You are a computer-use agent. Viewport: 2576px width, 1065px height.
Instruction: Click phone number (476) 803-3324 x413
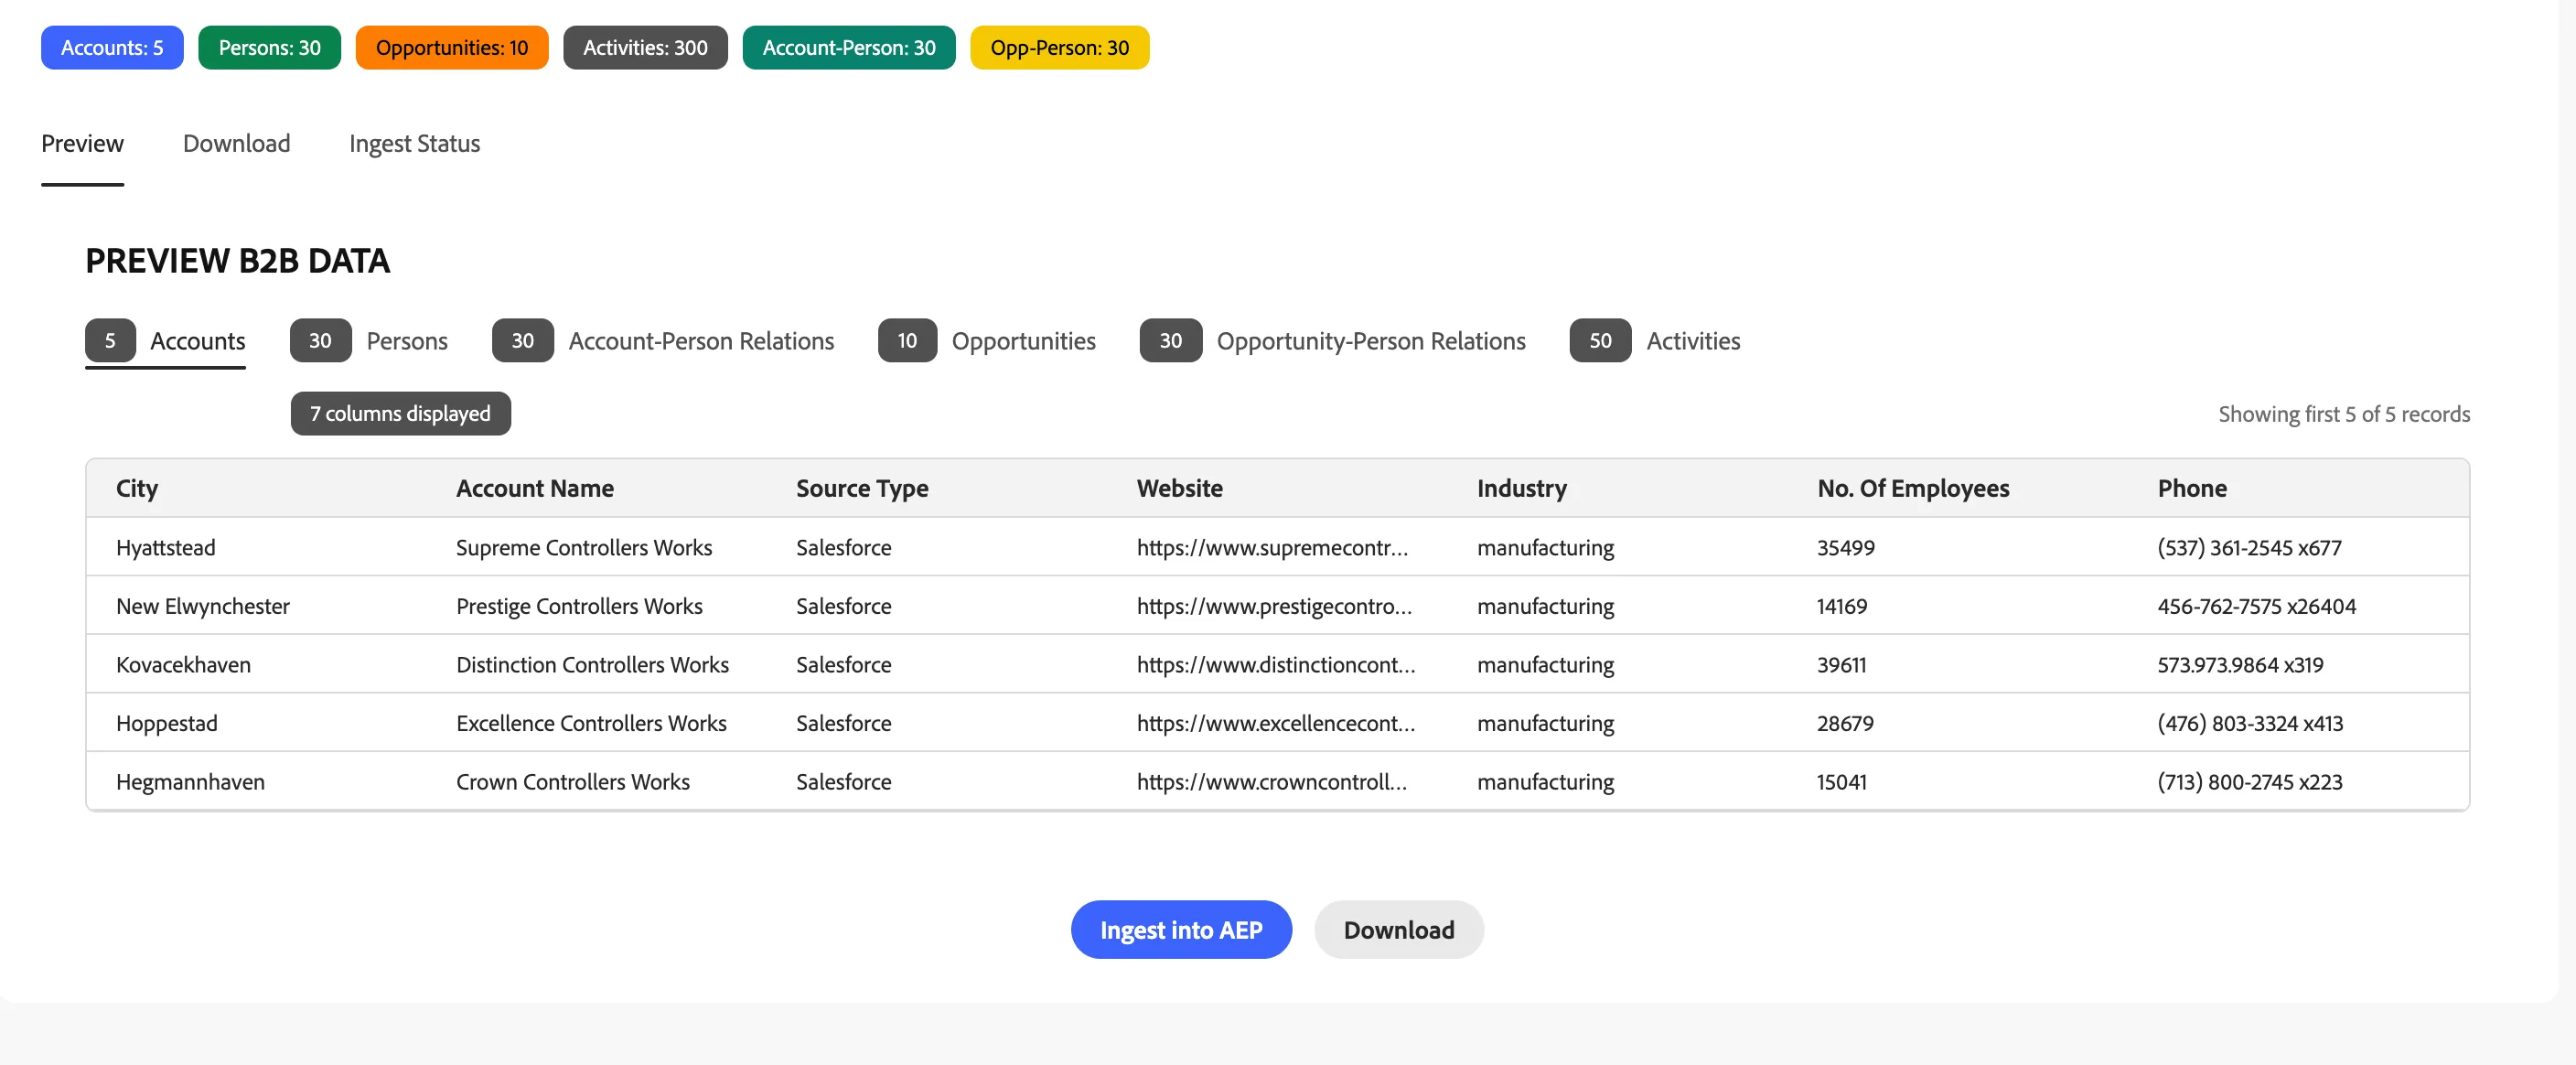pos(2250,723)
